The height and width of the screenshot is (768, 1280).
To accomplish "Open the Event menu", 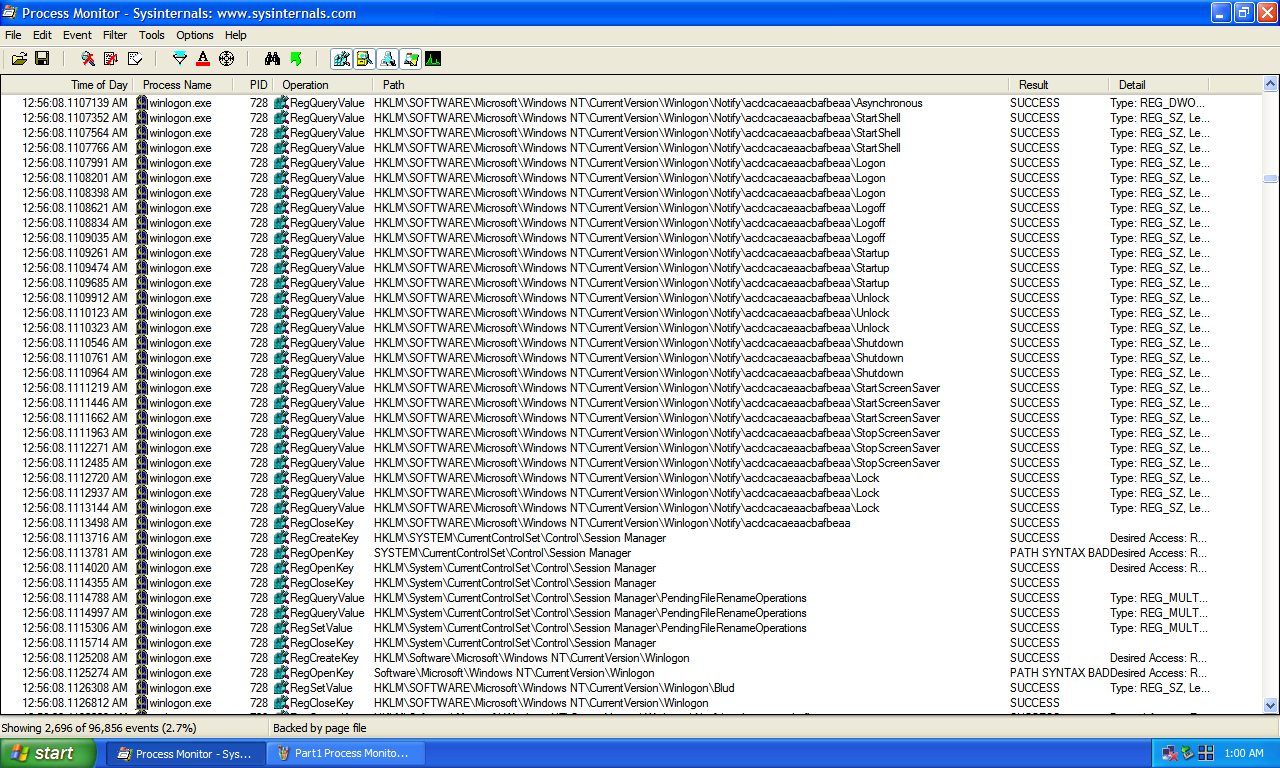I will click(x=77, y=35).
